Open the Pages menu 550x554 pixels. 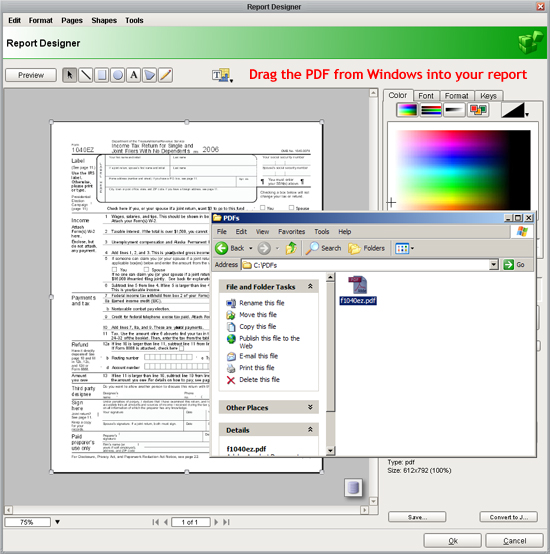(72, 20)
